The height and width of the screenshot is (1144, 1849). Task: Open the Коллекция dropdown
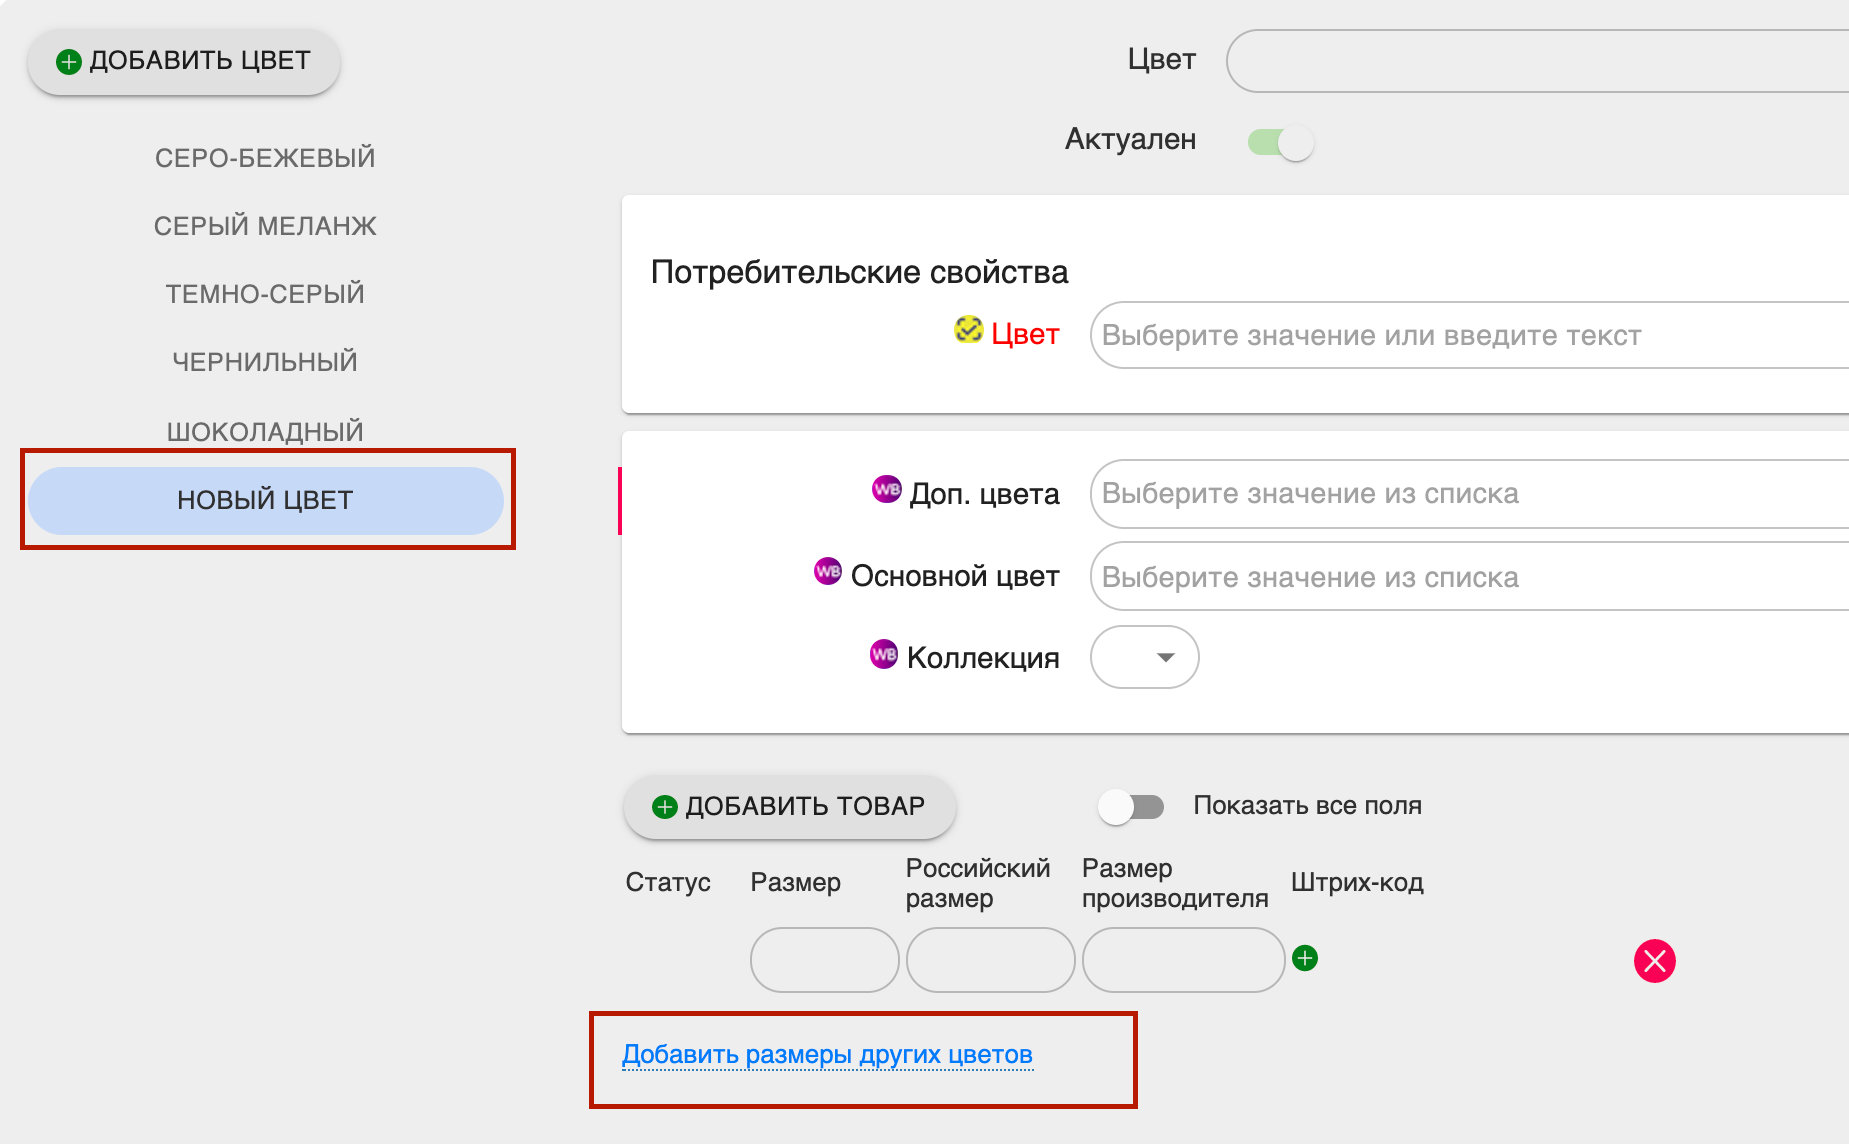[1145, 657]
